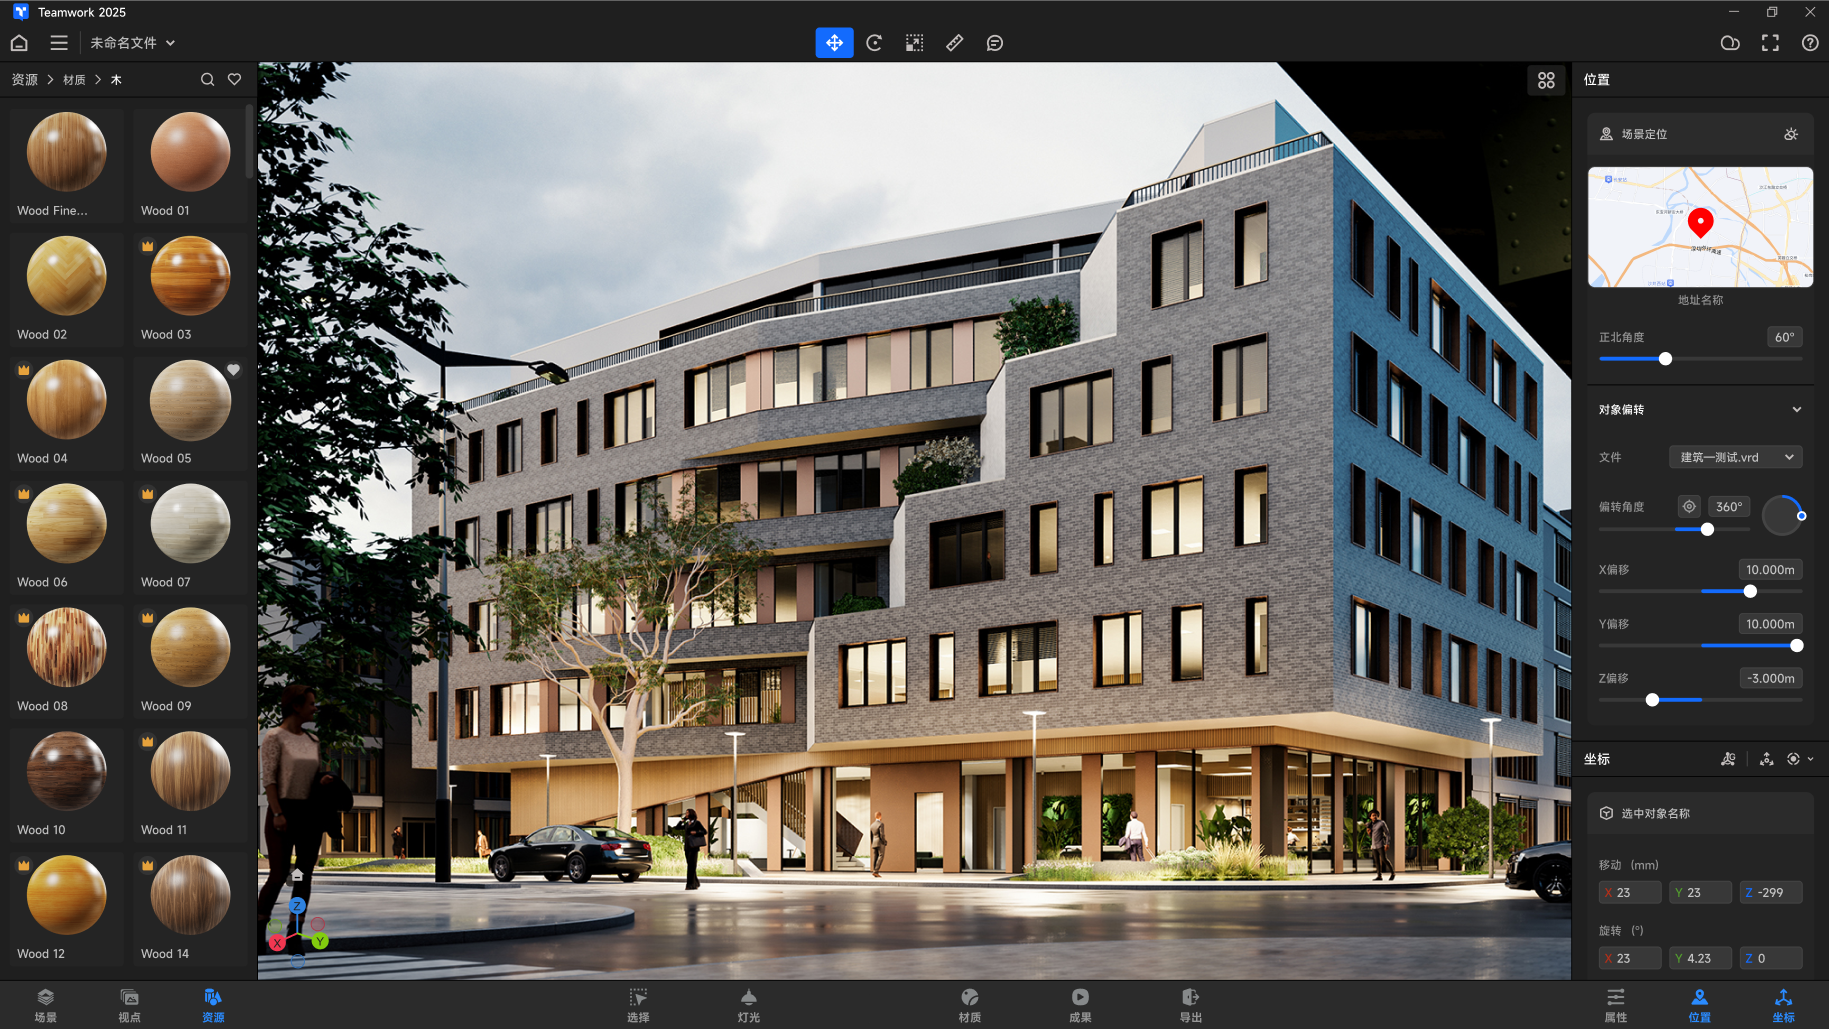Switch to the 视点 tab
This screenshot has height=1029, width=1829.
pos(130,1005)
